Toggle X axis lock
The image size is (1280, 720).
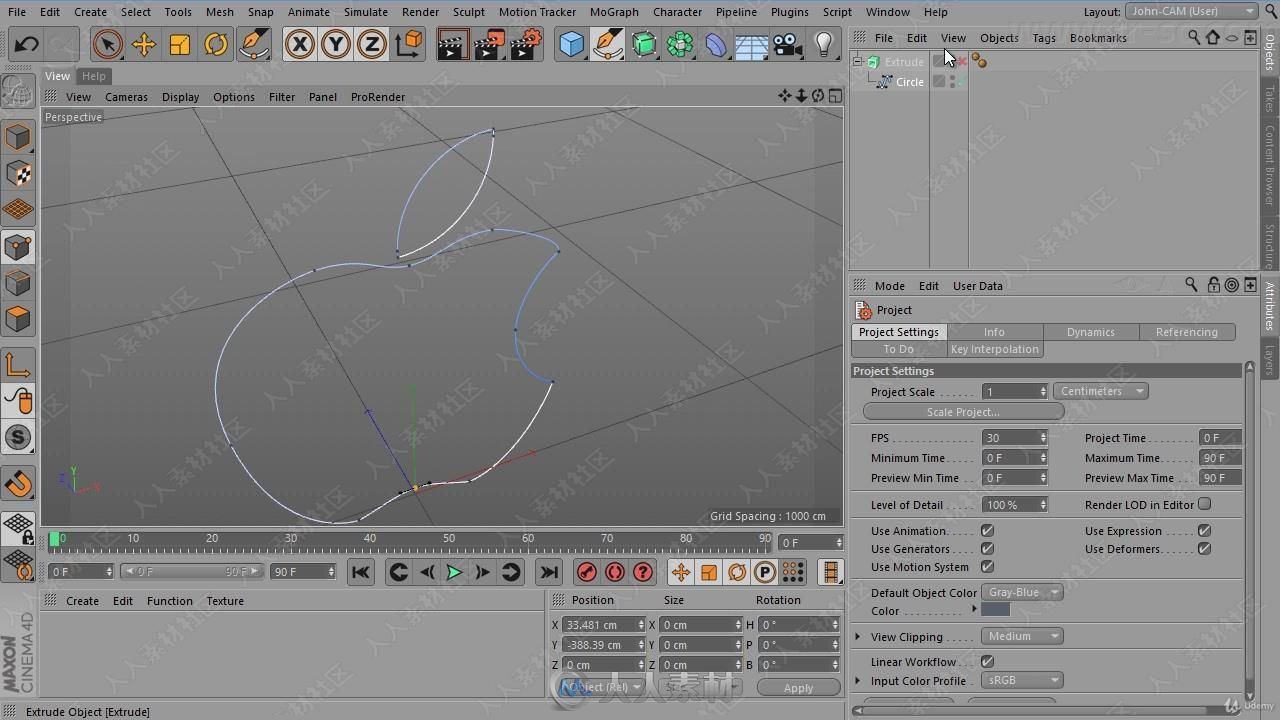[299, 44]
